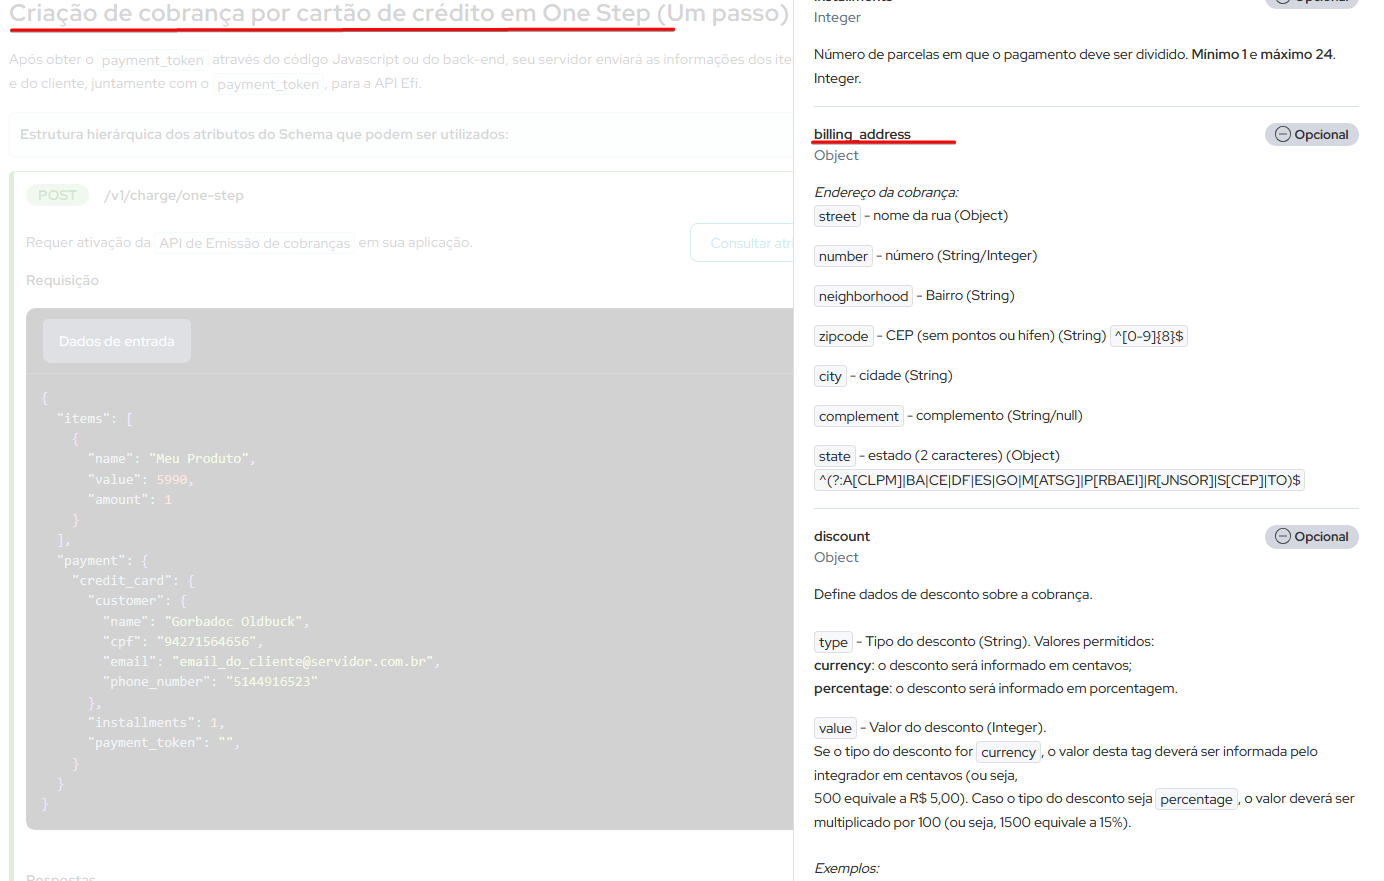The width and height of the screenshot is (1384, 881).
Task: Open the Dados de entrada tab
Action: point(116,341)
